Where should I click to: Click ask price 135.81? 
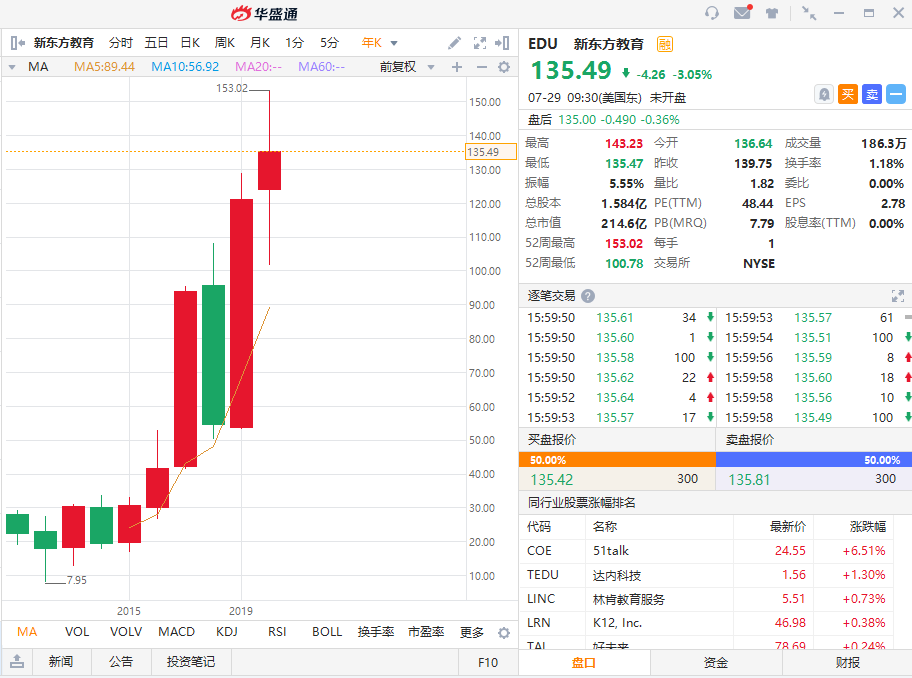pyautogui.click(x=749, y=480)
